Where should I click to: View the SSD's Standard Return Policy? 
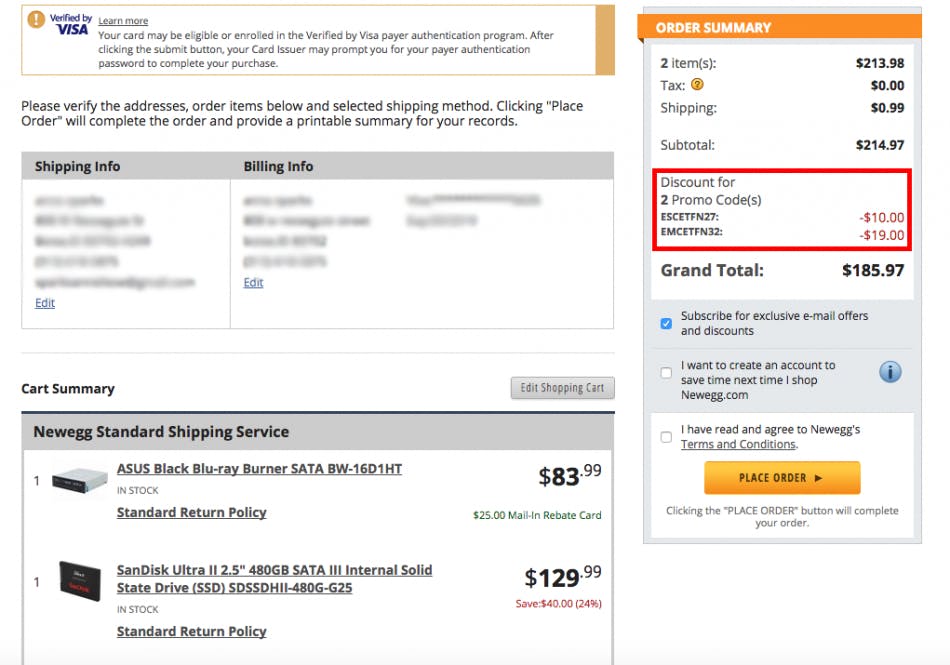point(191,631)
